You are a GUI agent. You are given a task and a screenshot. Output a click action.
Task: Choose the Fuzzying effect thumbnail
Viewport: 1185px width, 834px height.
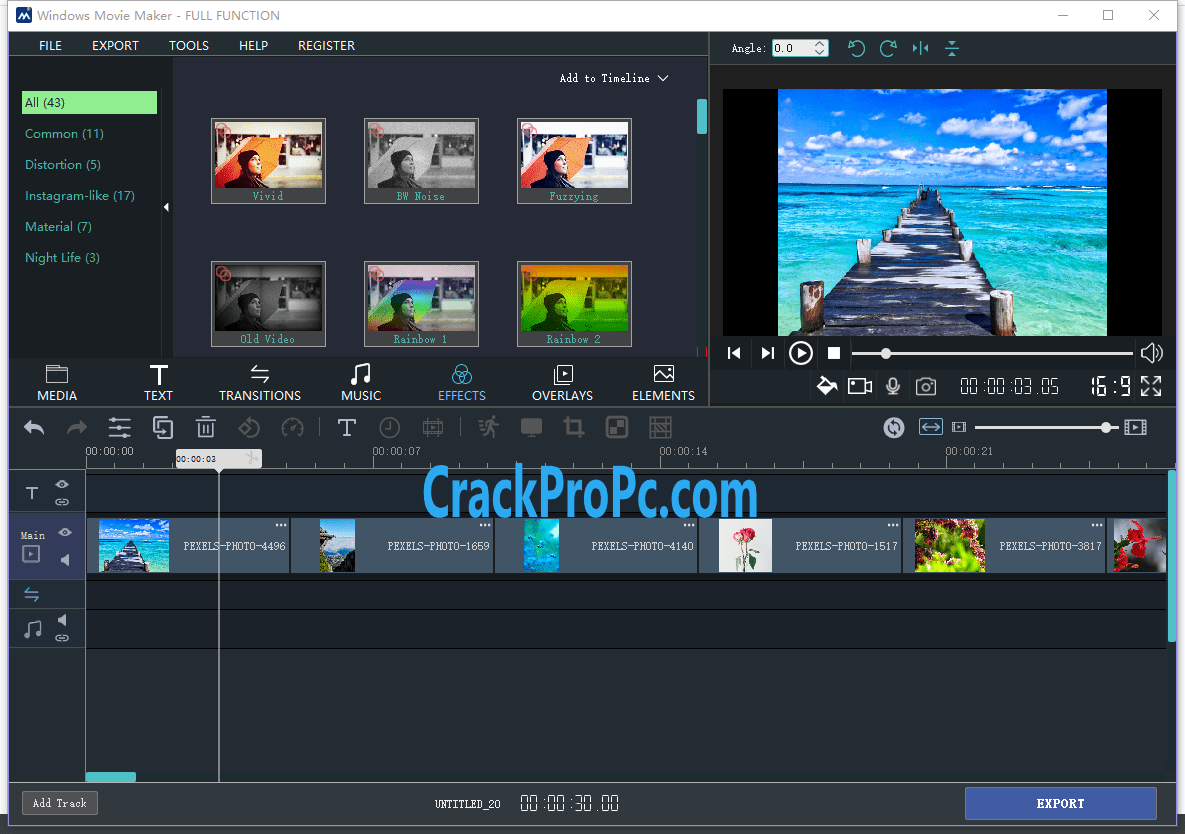pos(574,161)
